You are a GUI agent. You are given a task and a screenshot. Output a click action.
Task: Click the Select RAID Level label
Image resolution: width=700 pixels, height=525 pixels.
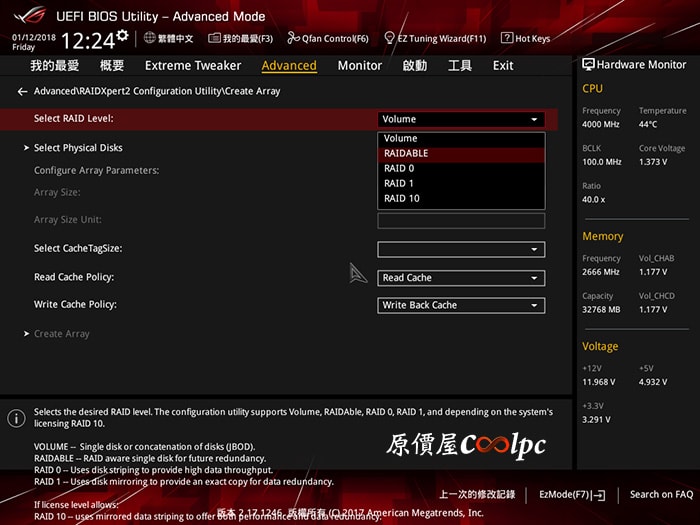pyautogui.click(x=74, y=118)
